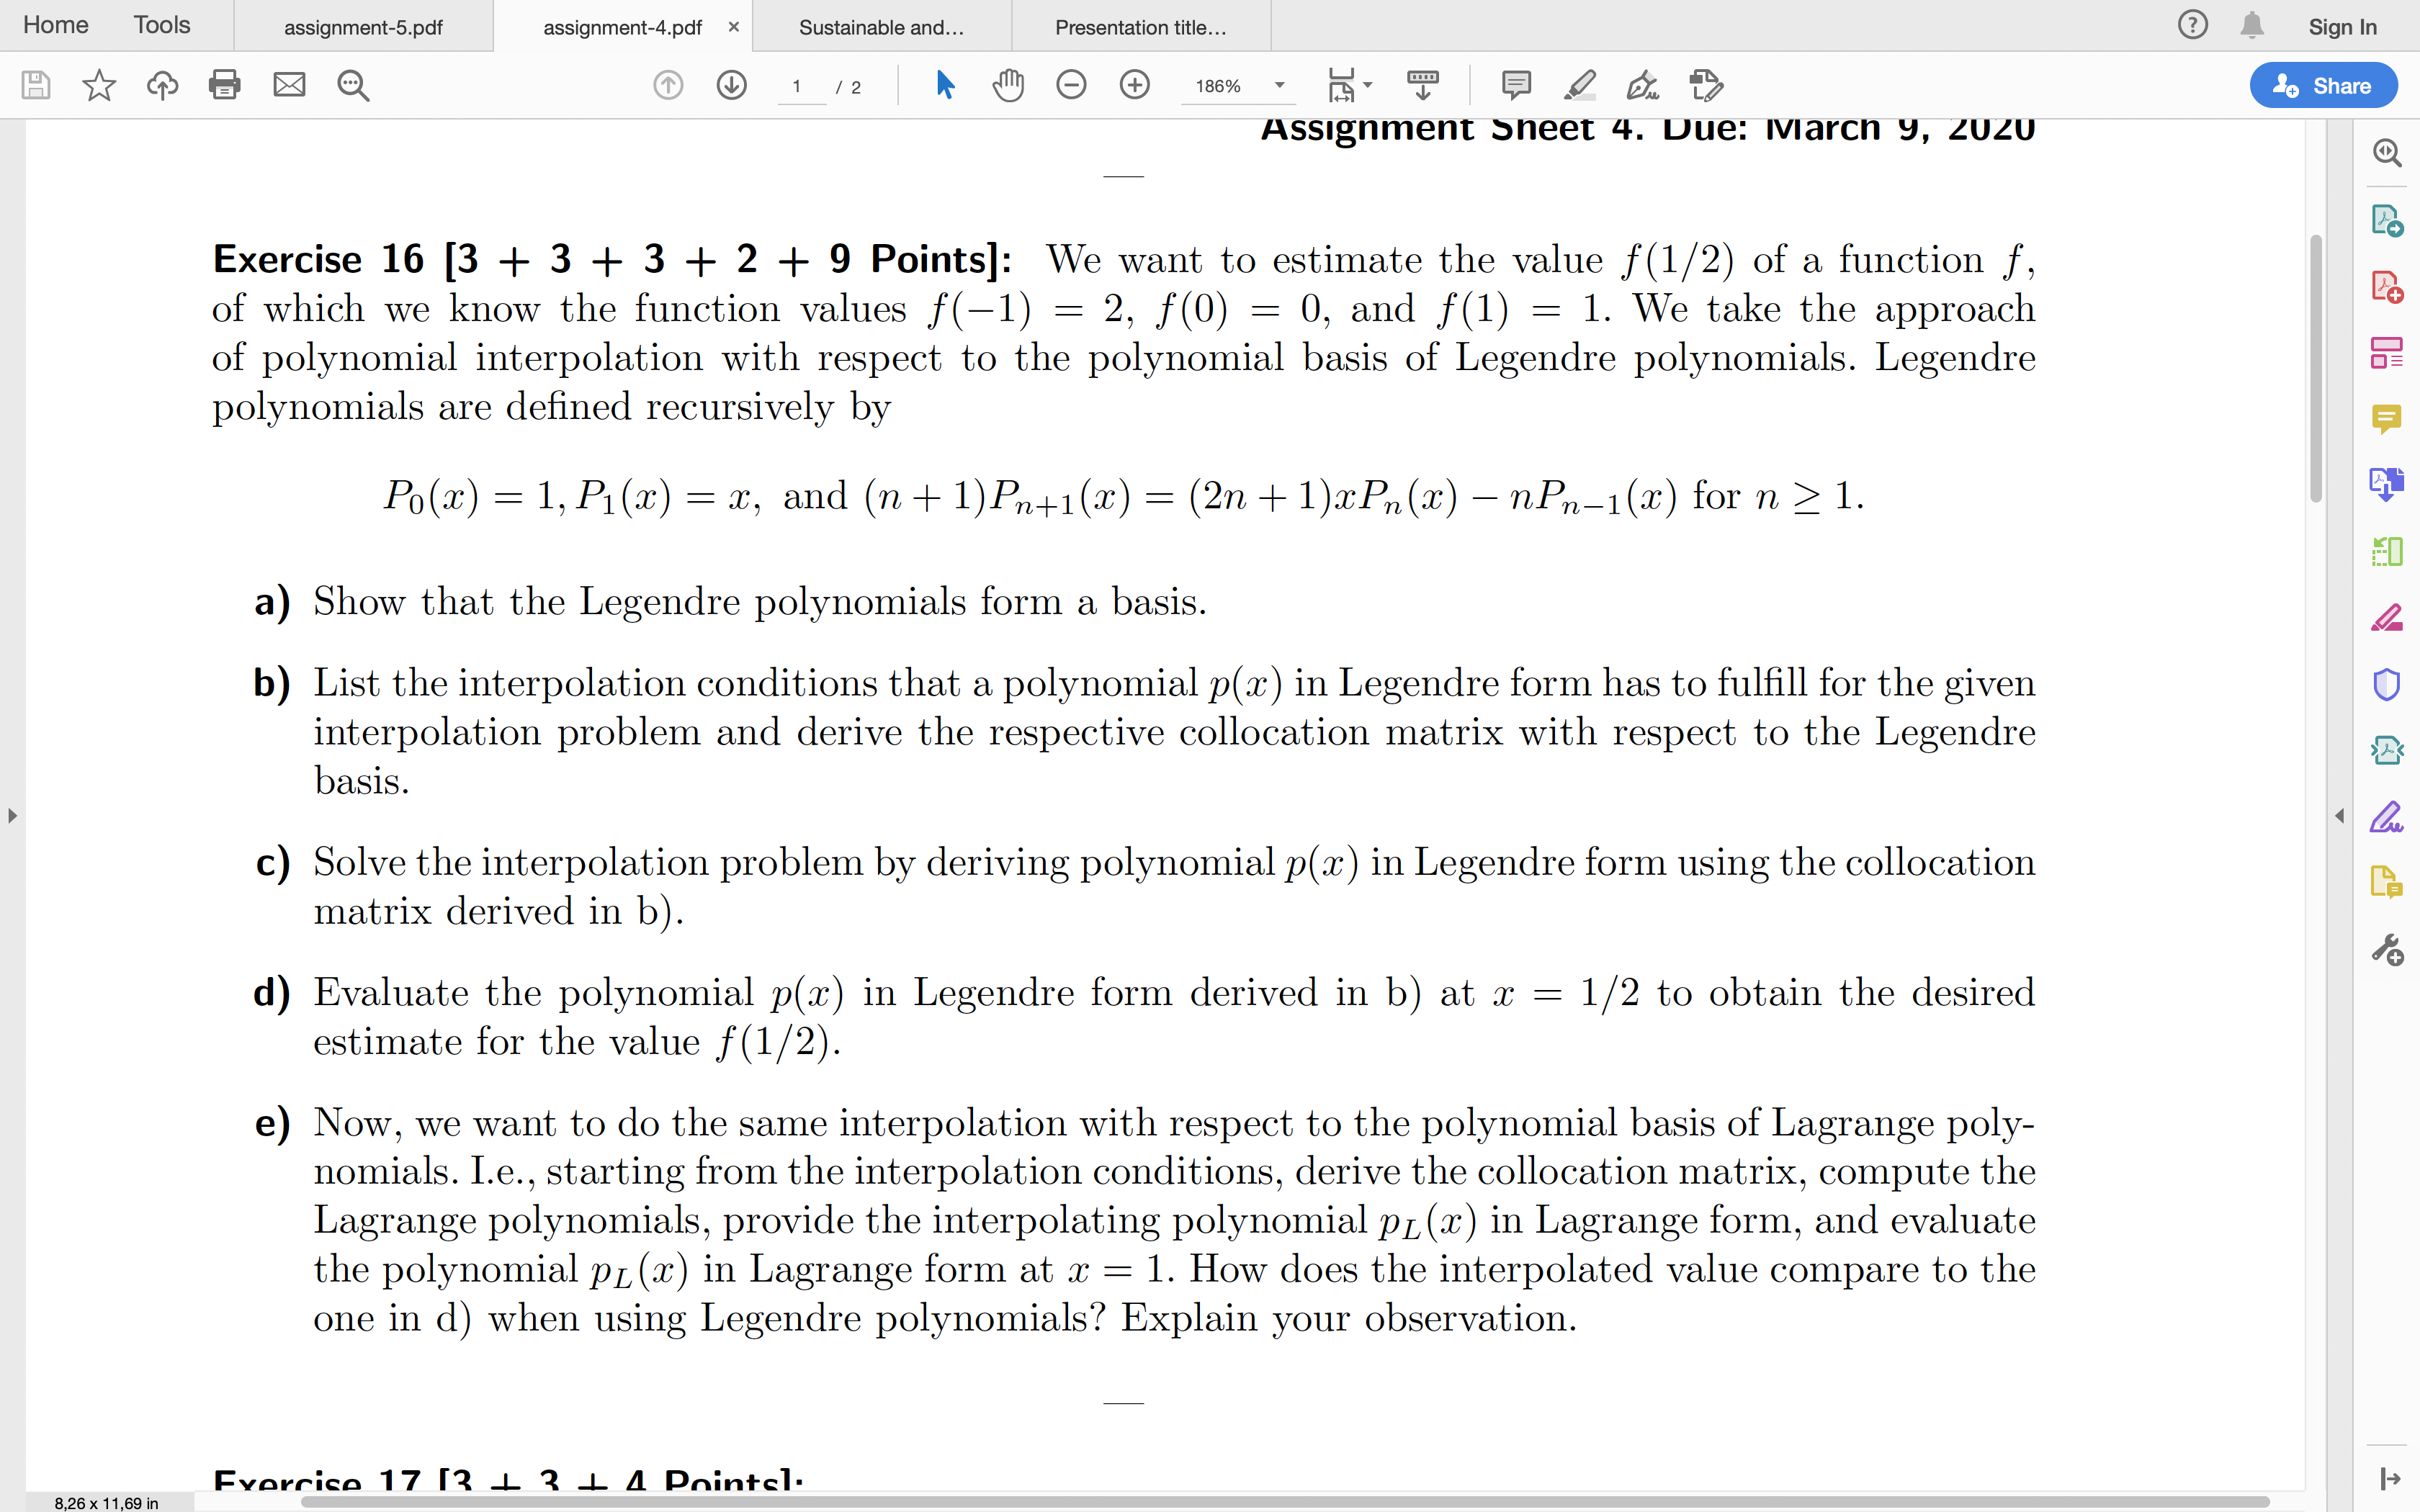Toggle the notification bell alerts

[2252, 26]
